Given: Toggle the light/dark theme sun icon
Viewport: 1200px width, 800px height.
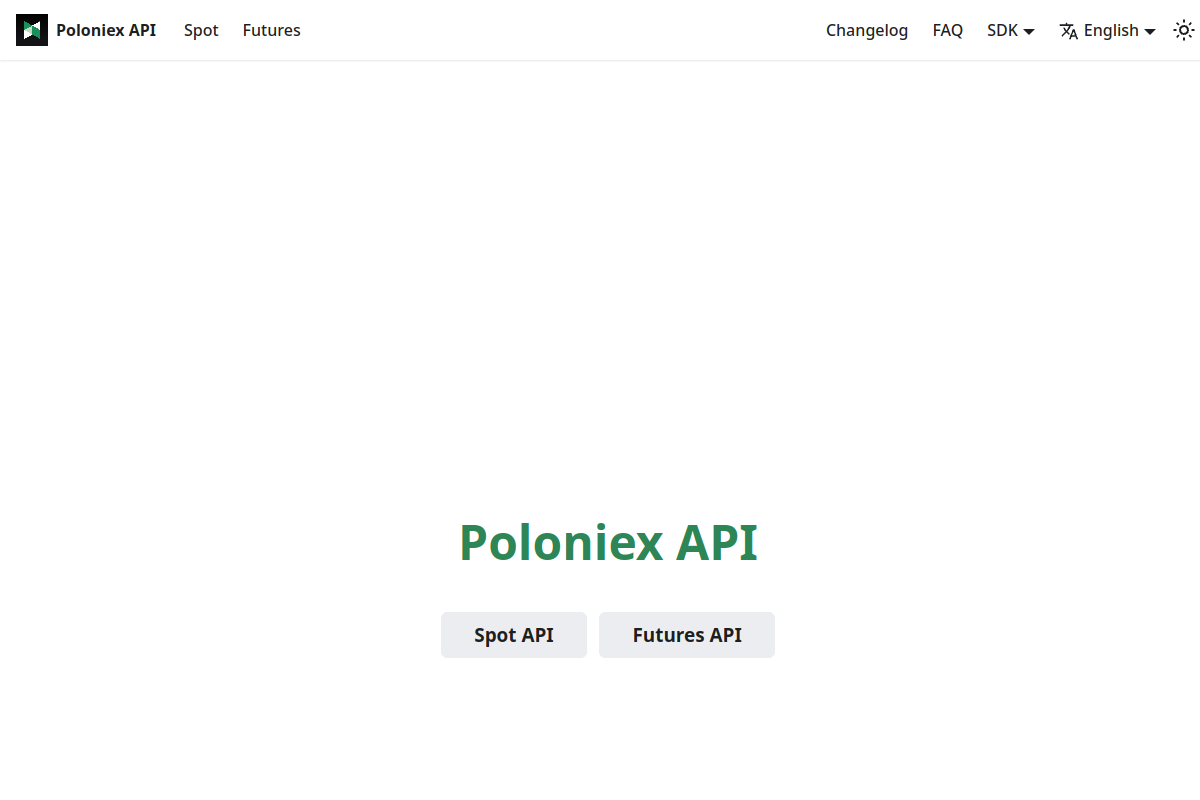Looking at the screenshot, I should tap(1184, 30).
